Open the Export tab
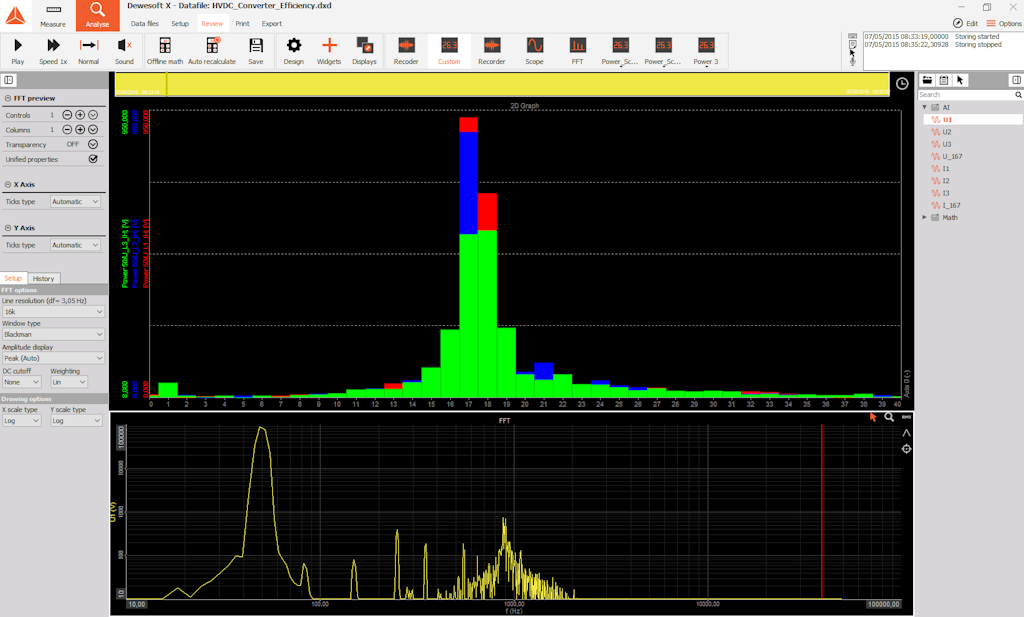The height and width of the screenshot is (617, 1024). (272, 24)
